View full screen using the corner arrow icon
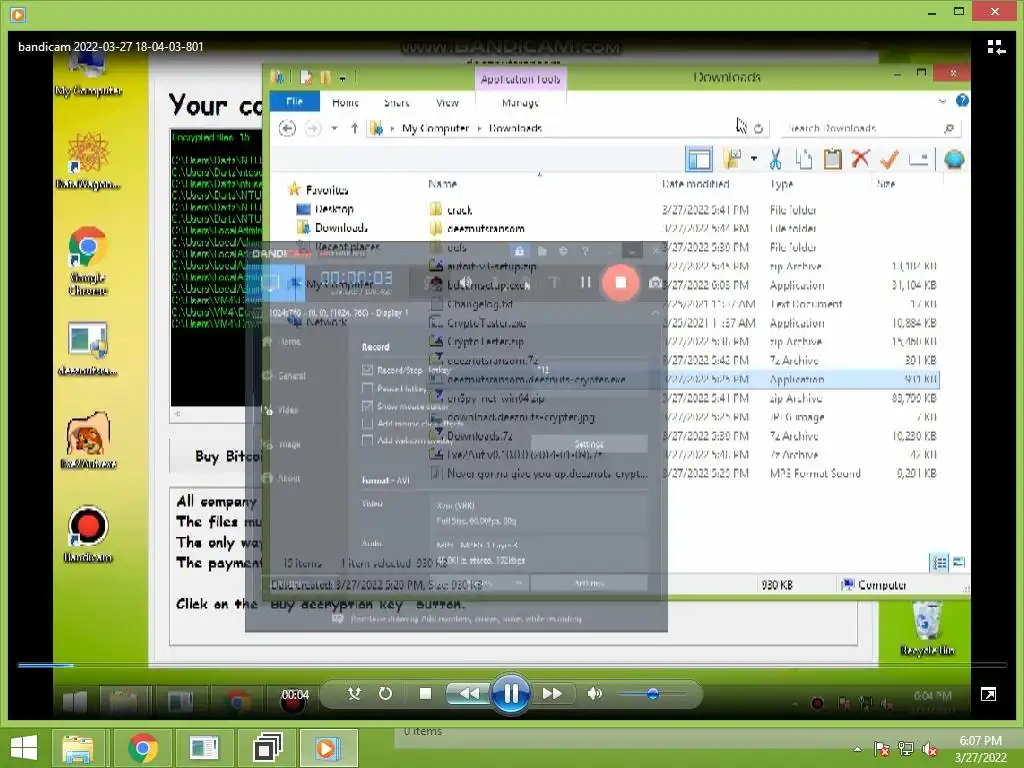Screen dimensions: 1024x768 (x=988, y=694)
